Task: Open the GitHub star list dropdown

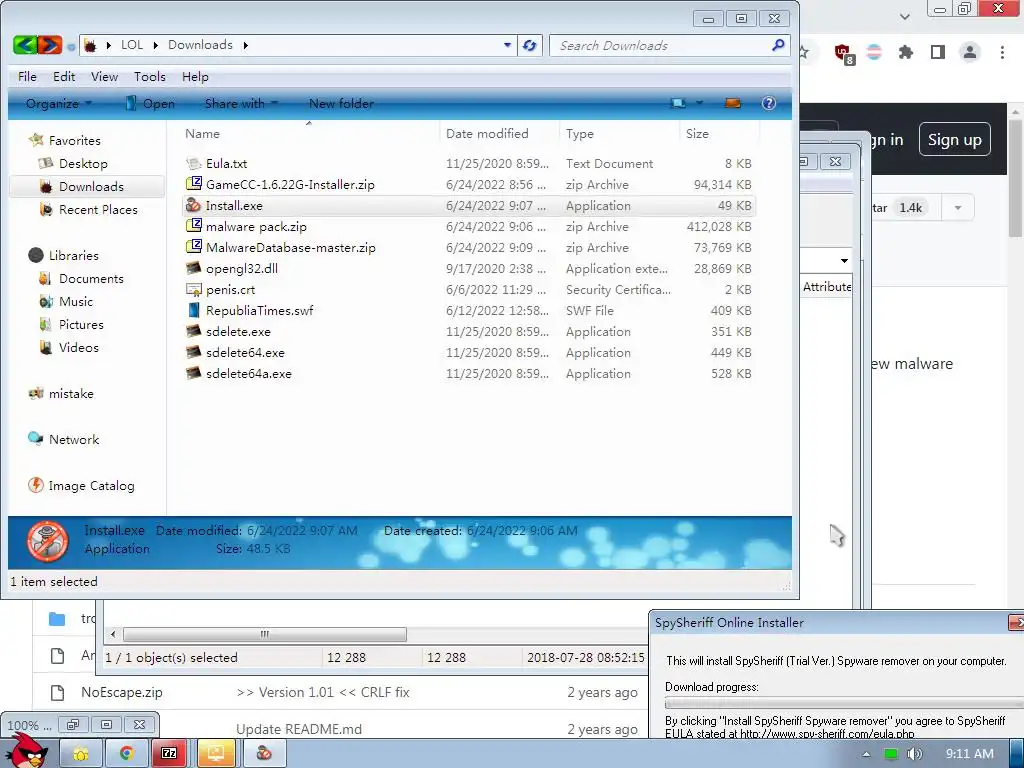Action: pos(958,208)
